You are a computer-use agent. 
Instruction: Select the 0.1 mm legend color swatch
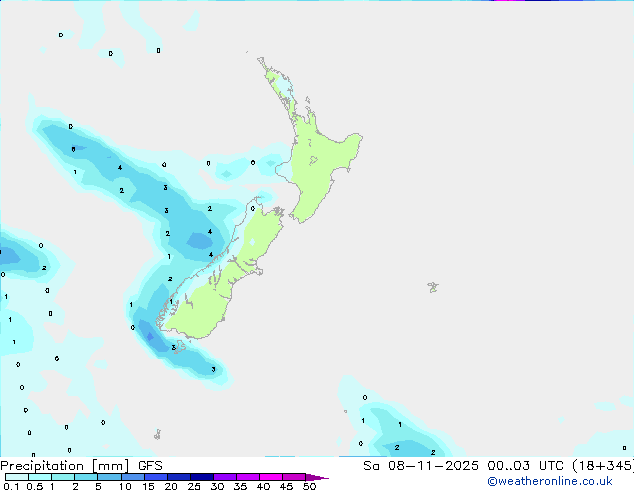pyautogui.click(x=17, y=477)
